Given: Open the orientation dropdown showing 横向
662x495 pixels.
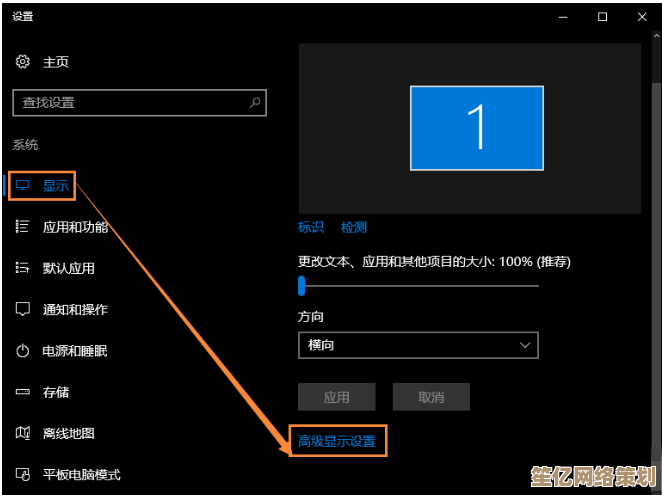Looking at the screenshot, I should pyautogui.click(x=418, y=345).
